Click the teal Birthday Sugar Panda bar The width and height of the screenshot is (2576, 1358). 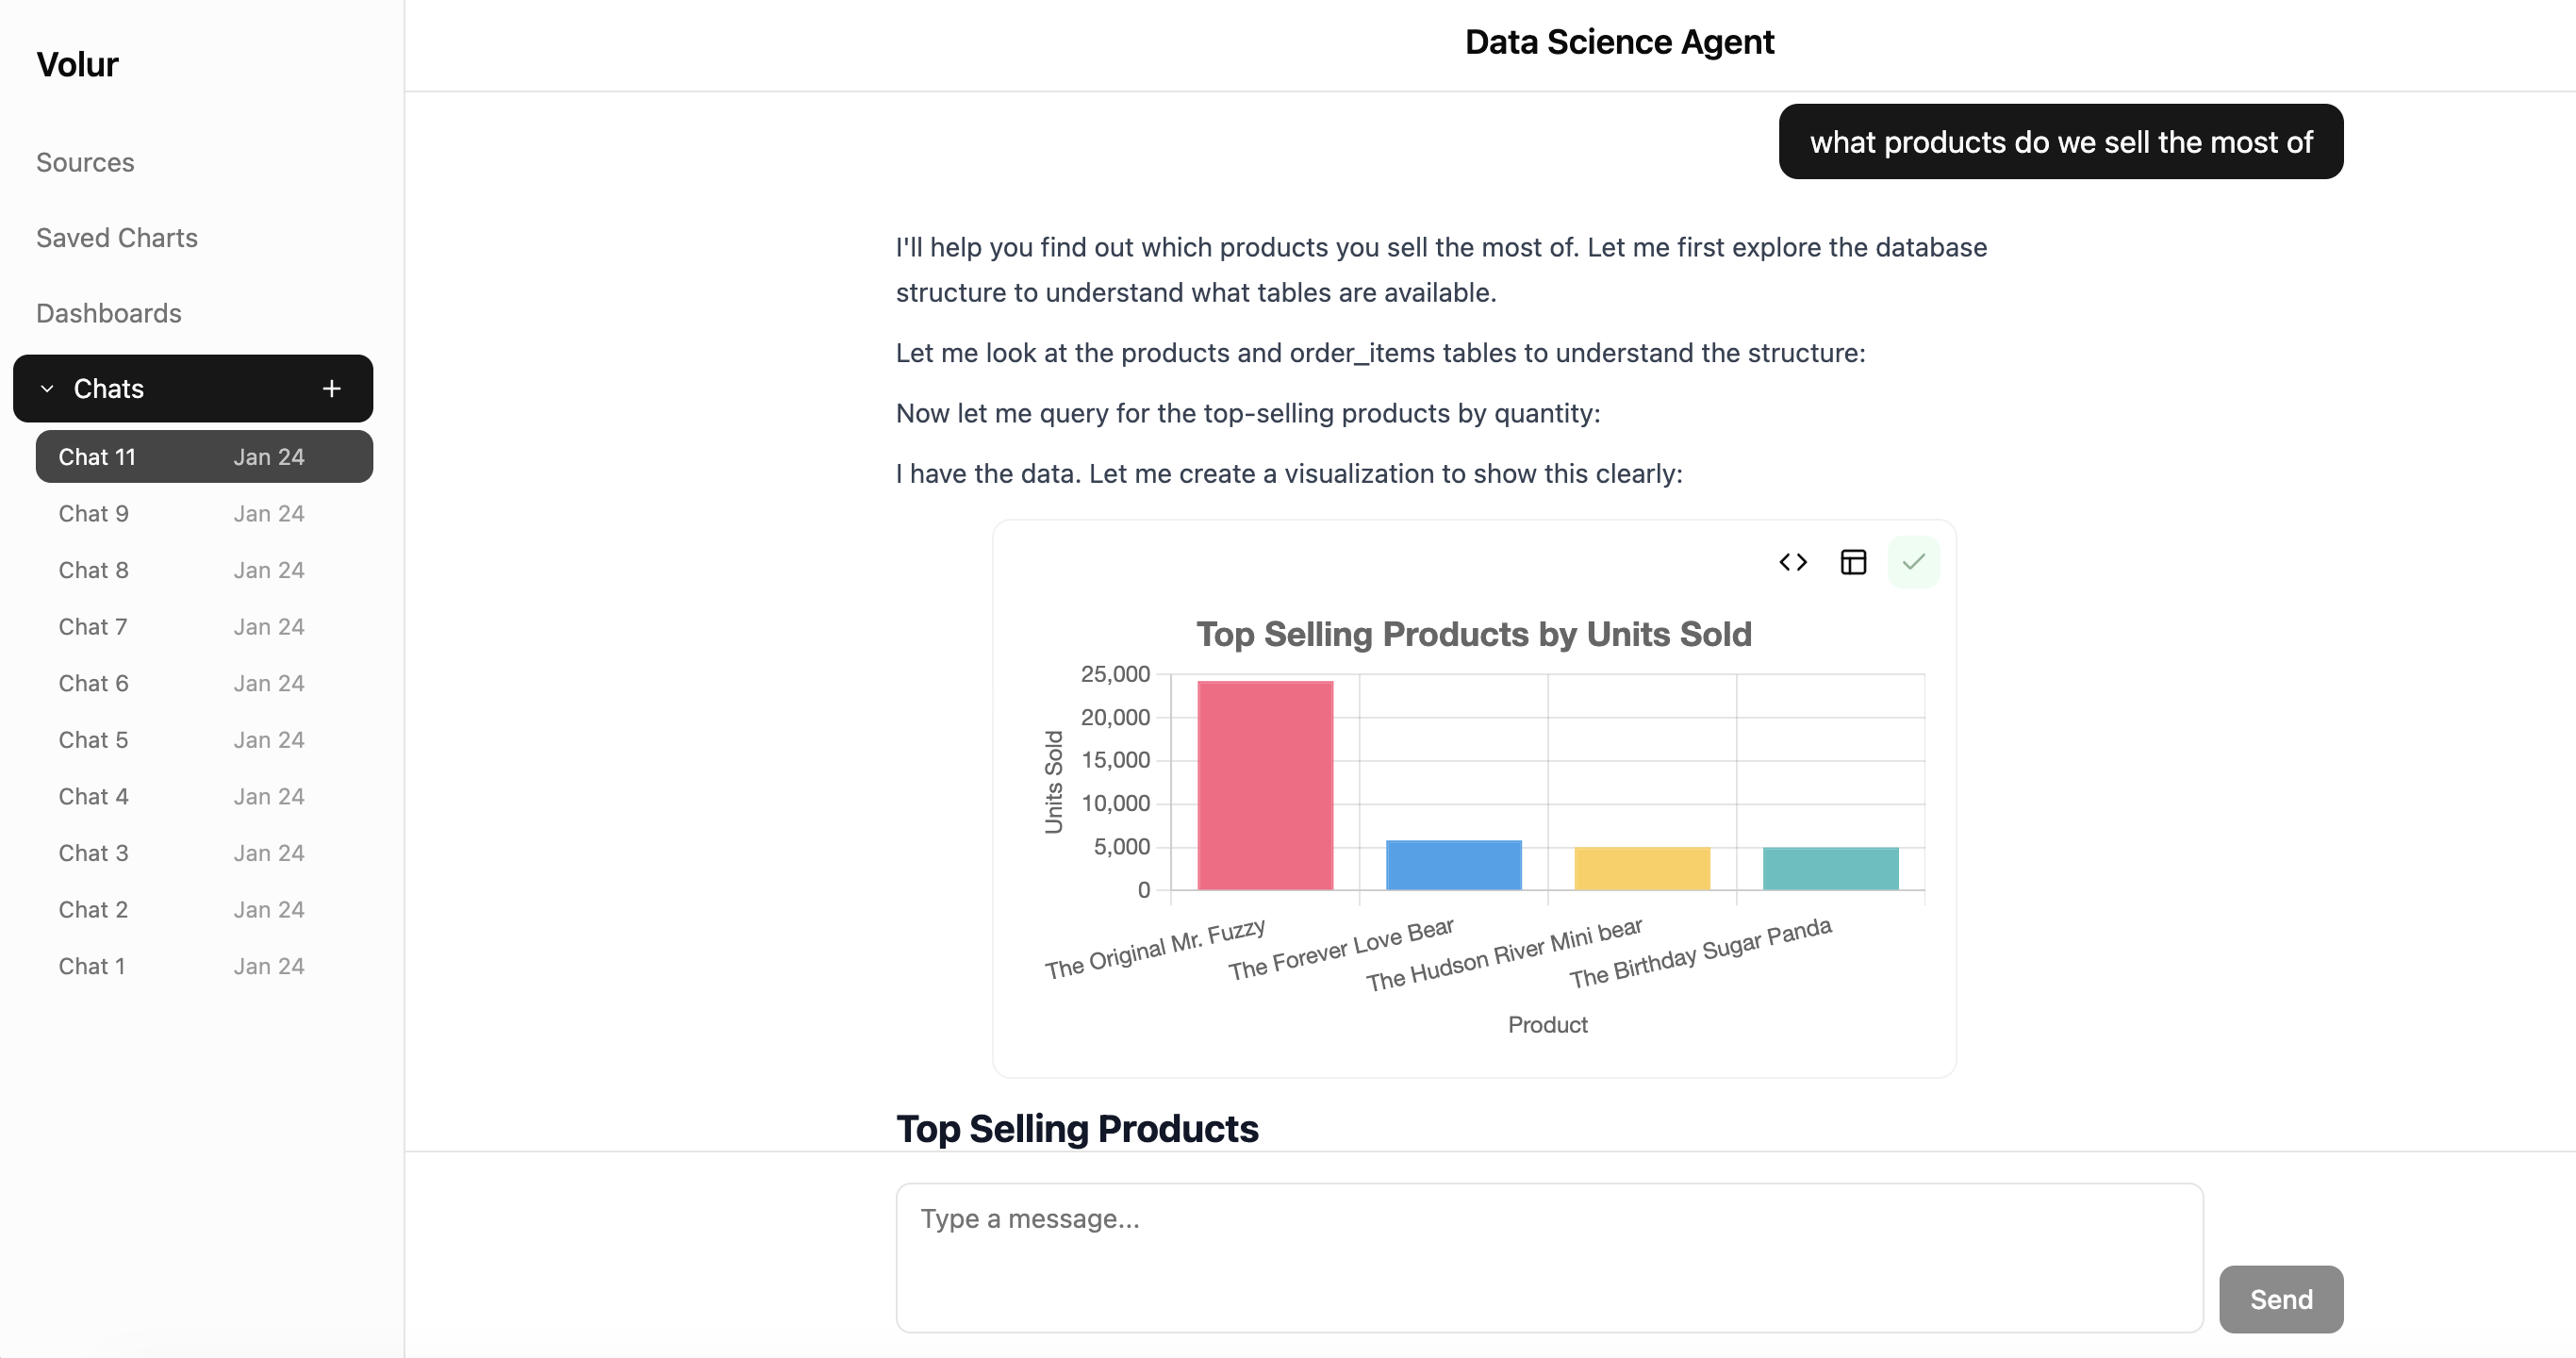pos(1830,868)
